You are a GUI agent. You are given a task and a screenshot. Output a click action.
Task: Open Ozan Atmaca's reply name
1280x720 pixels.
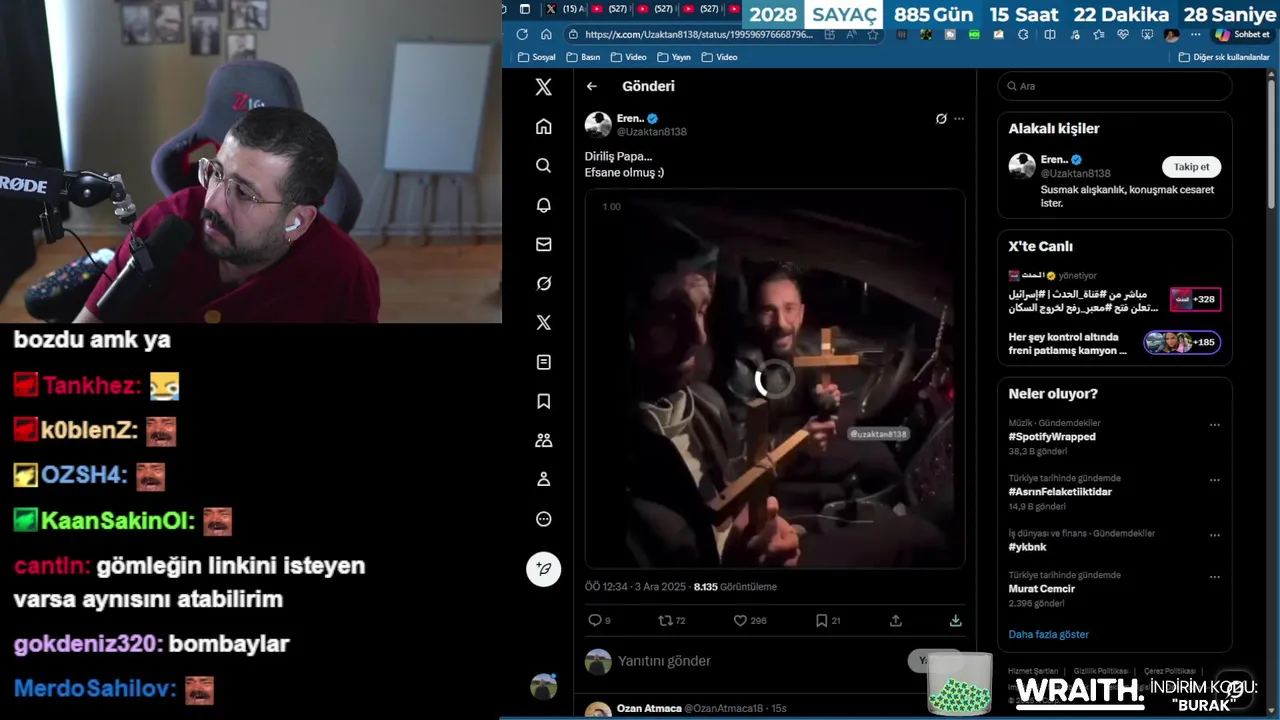point(649,708)
